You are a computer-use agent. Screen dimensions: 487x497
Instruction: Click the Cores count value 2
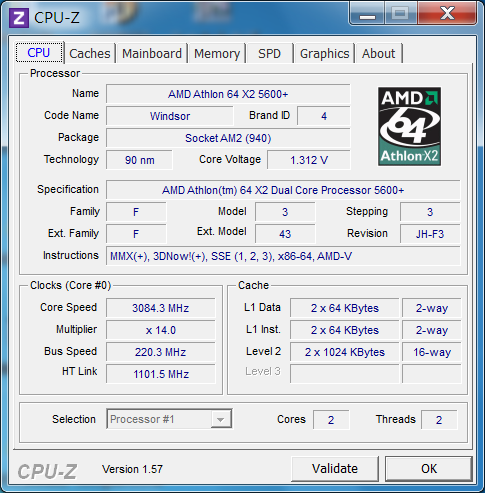pos(331,420)
